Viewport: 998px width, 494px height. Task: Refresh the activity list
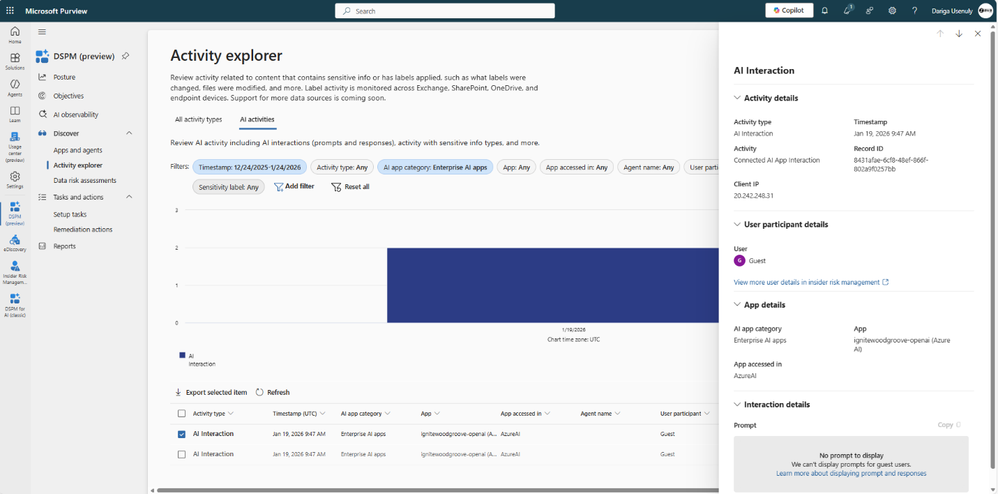point(272,392)
